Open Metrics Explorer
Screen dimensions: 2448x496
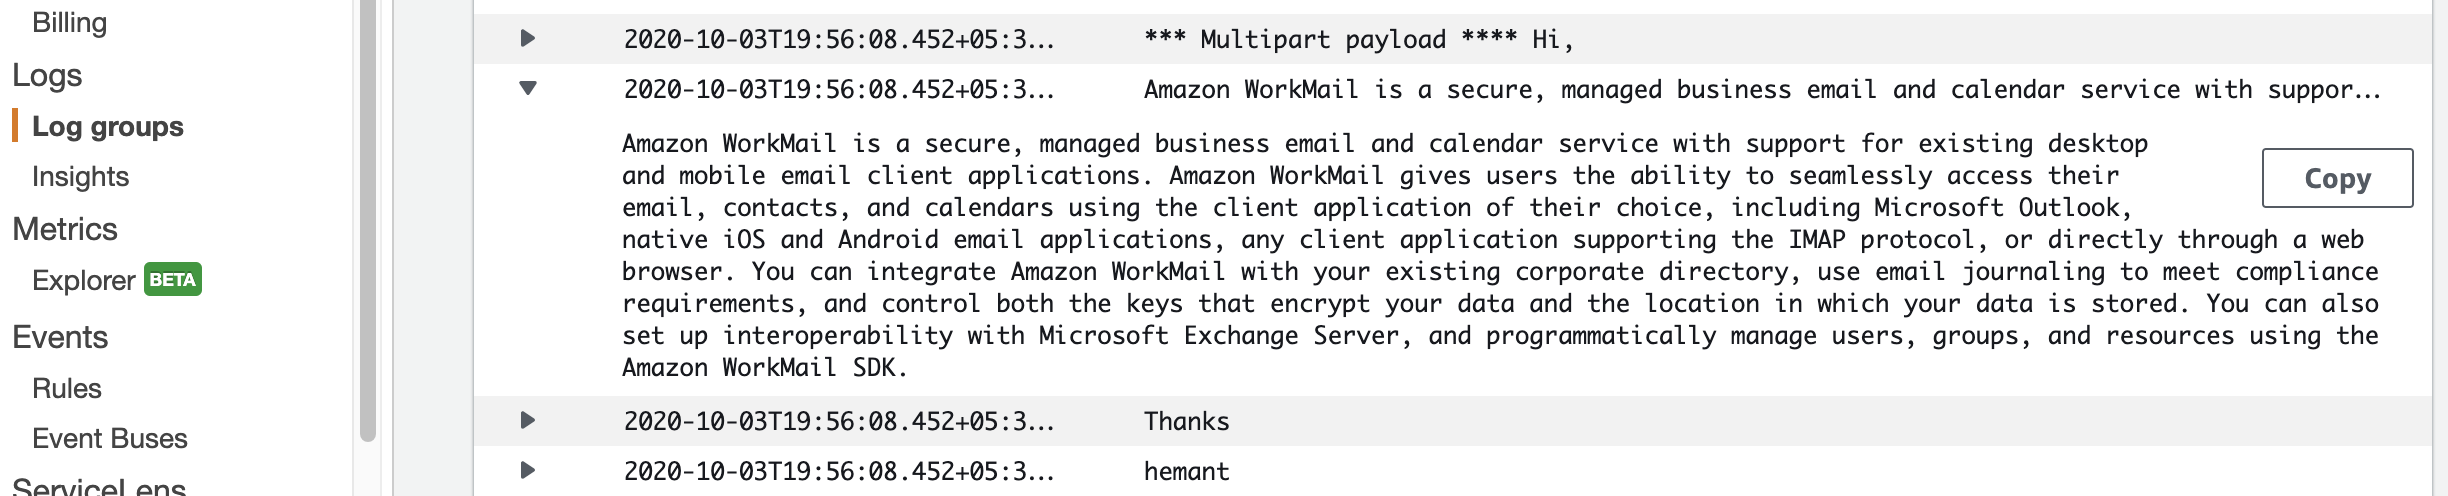(x=83, y=280)
